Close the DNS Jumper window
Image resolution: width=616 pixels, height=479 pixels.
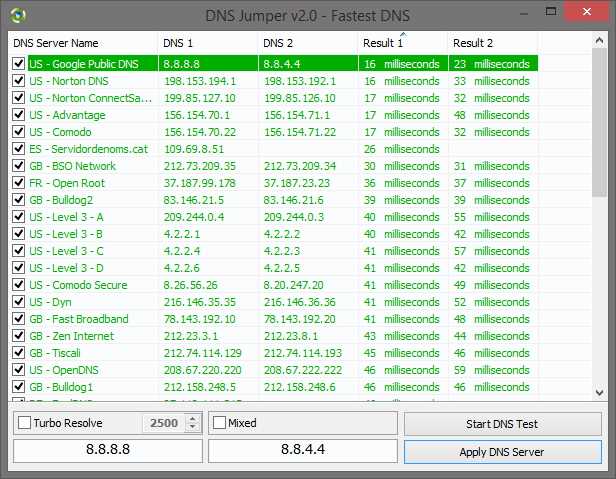[x=587, y=11]
